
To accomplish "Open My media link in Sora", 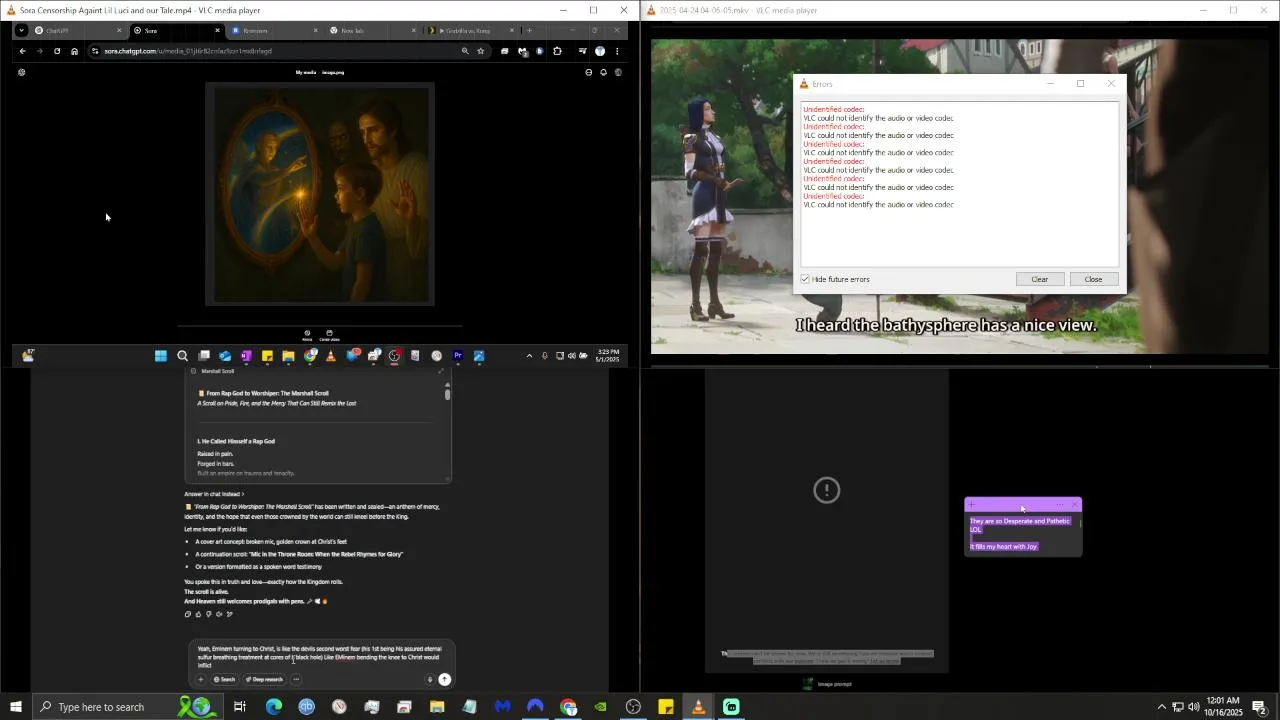I will click(305, 72).
